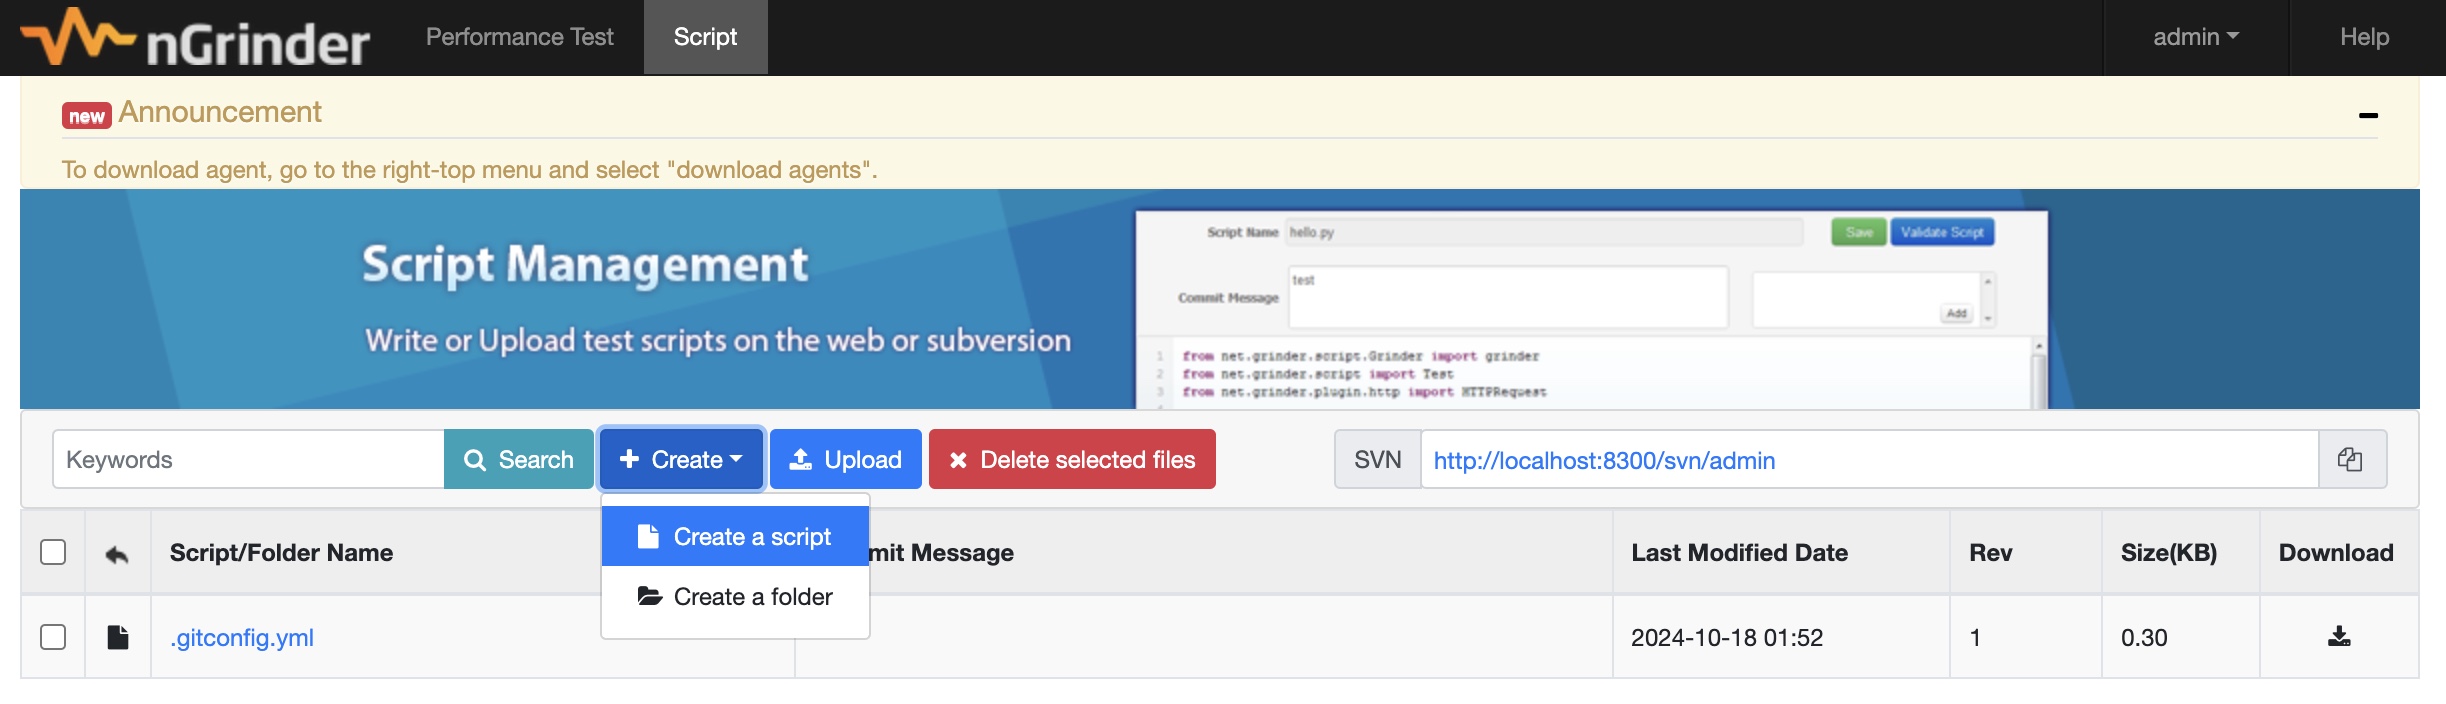Viewport: 2446px width, 704px height.
Task: Click the SVN URL field
Action: pos(1869,460)
